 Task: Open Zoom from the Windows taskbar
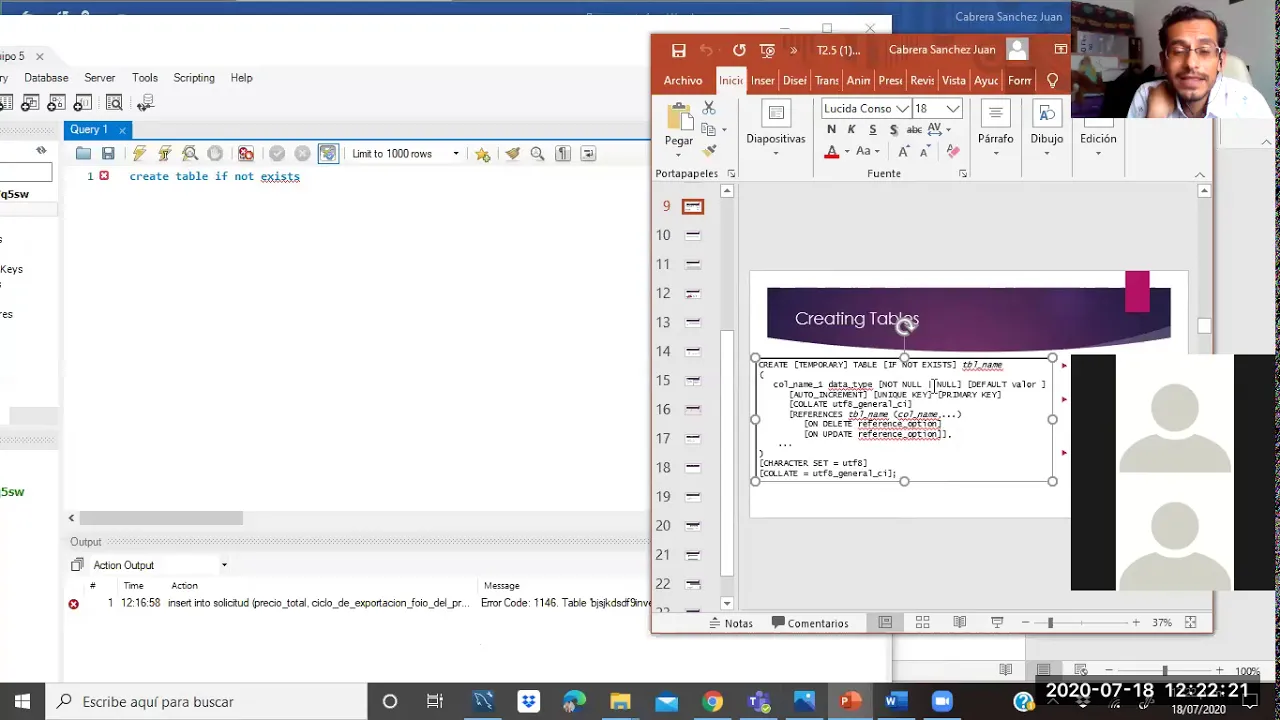point(941,701)
